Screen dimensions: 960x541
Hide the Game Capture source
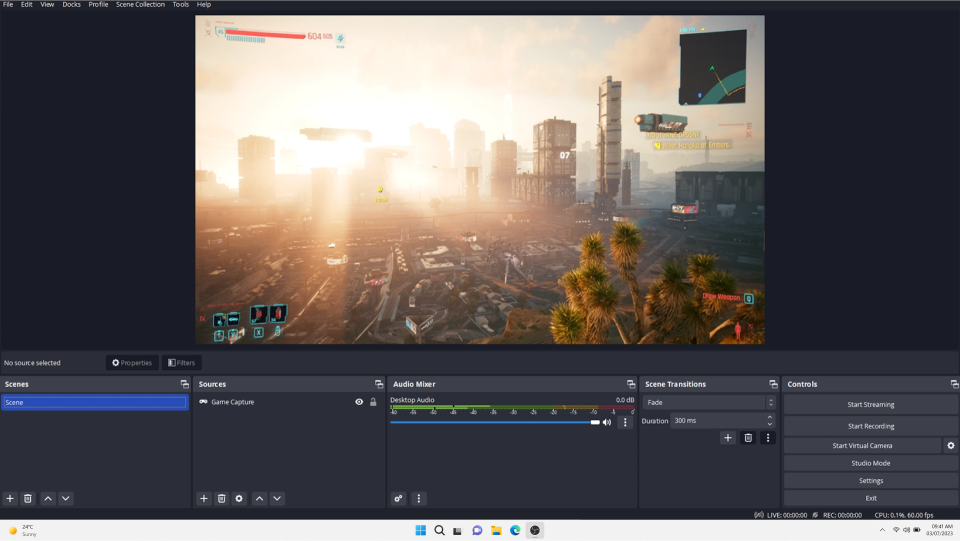359,402
